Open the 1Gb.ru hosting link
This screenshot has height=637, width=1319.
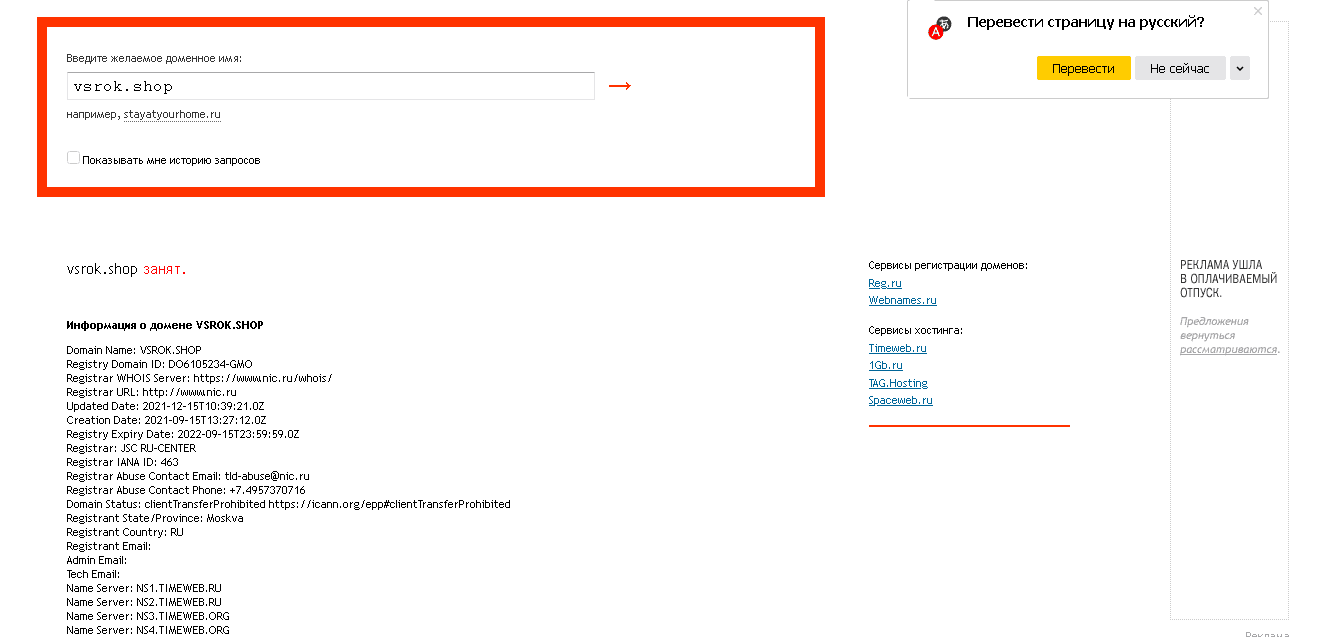click(885, 365)
